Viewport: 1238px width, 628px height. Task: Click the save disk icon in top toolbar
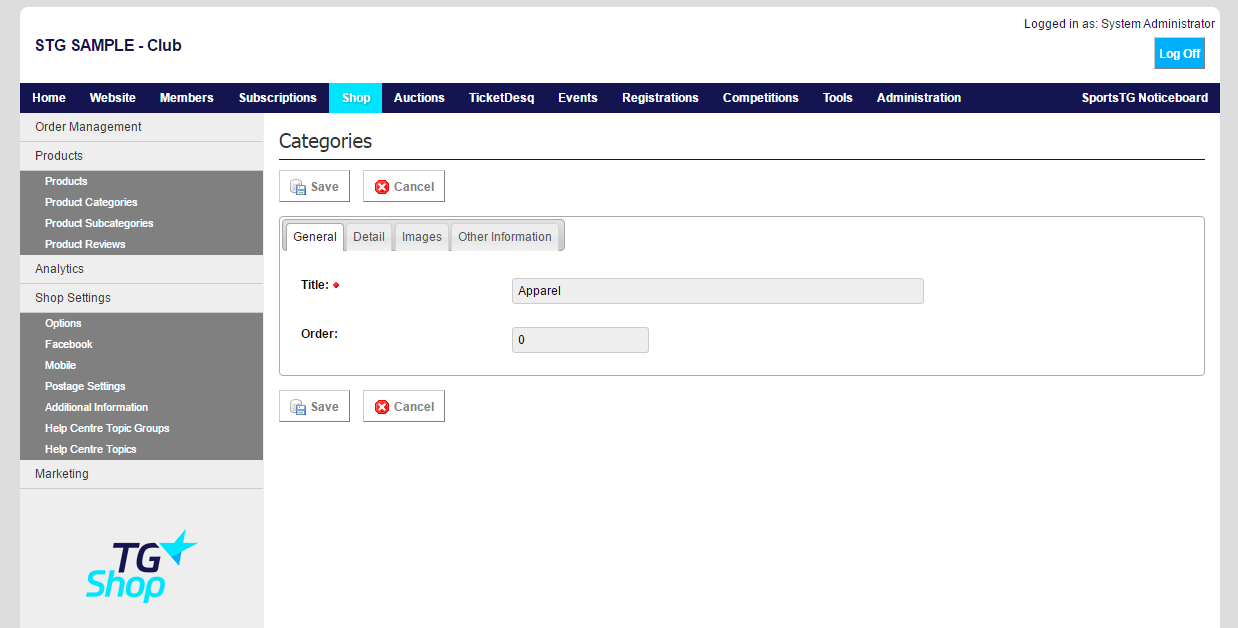[x=298, y=187]
